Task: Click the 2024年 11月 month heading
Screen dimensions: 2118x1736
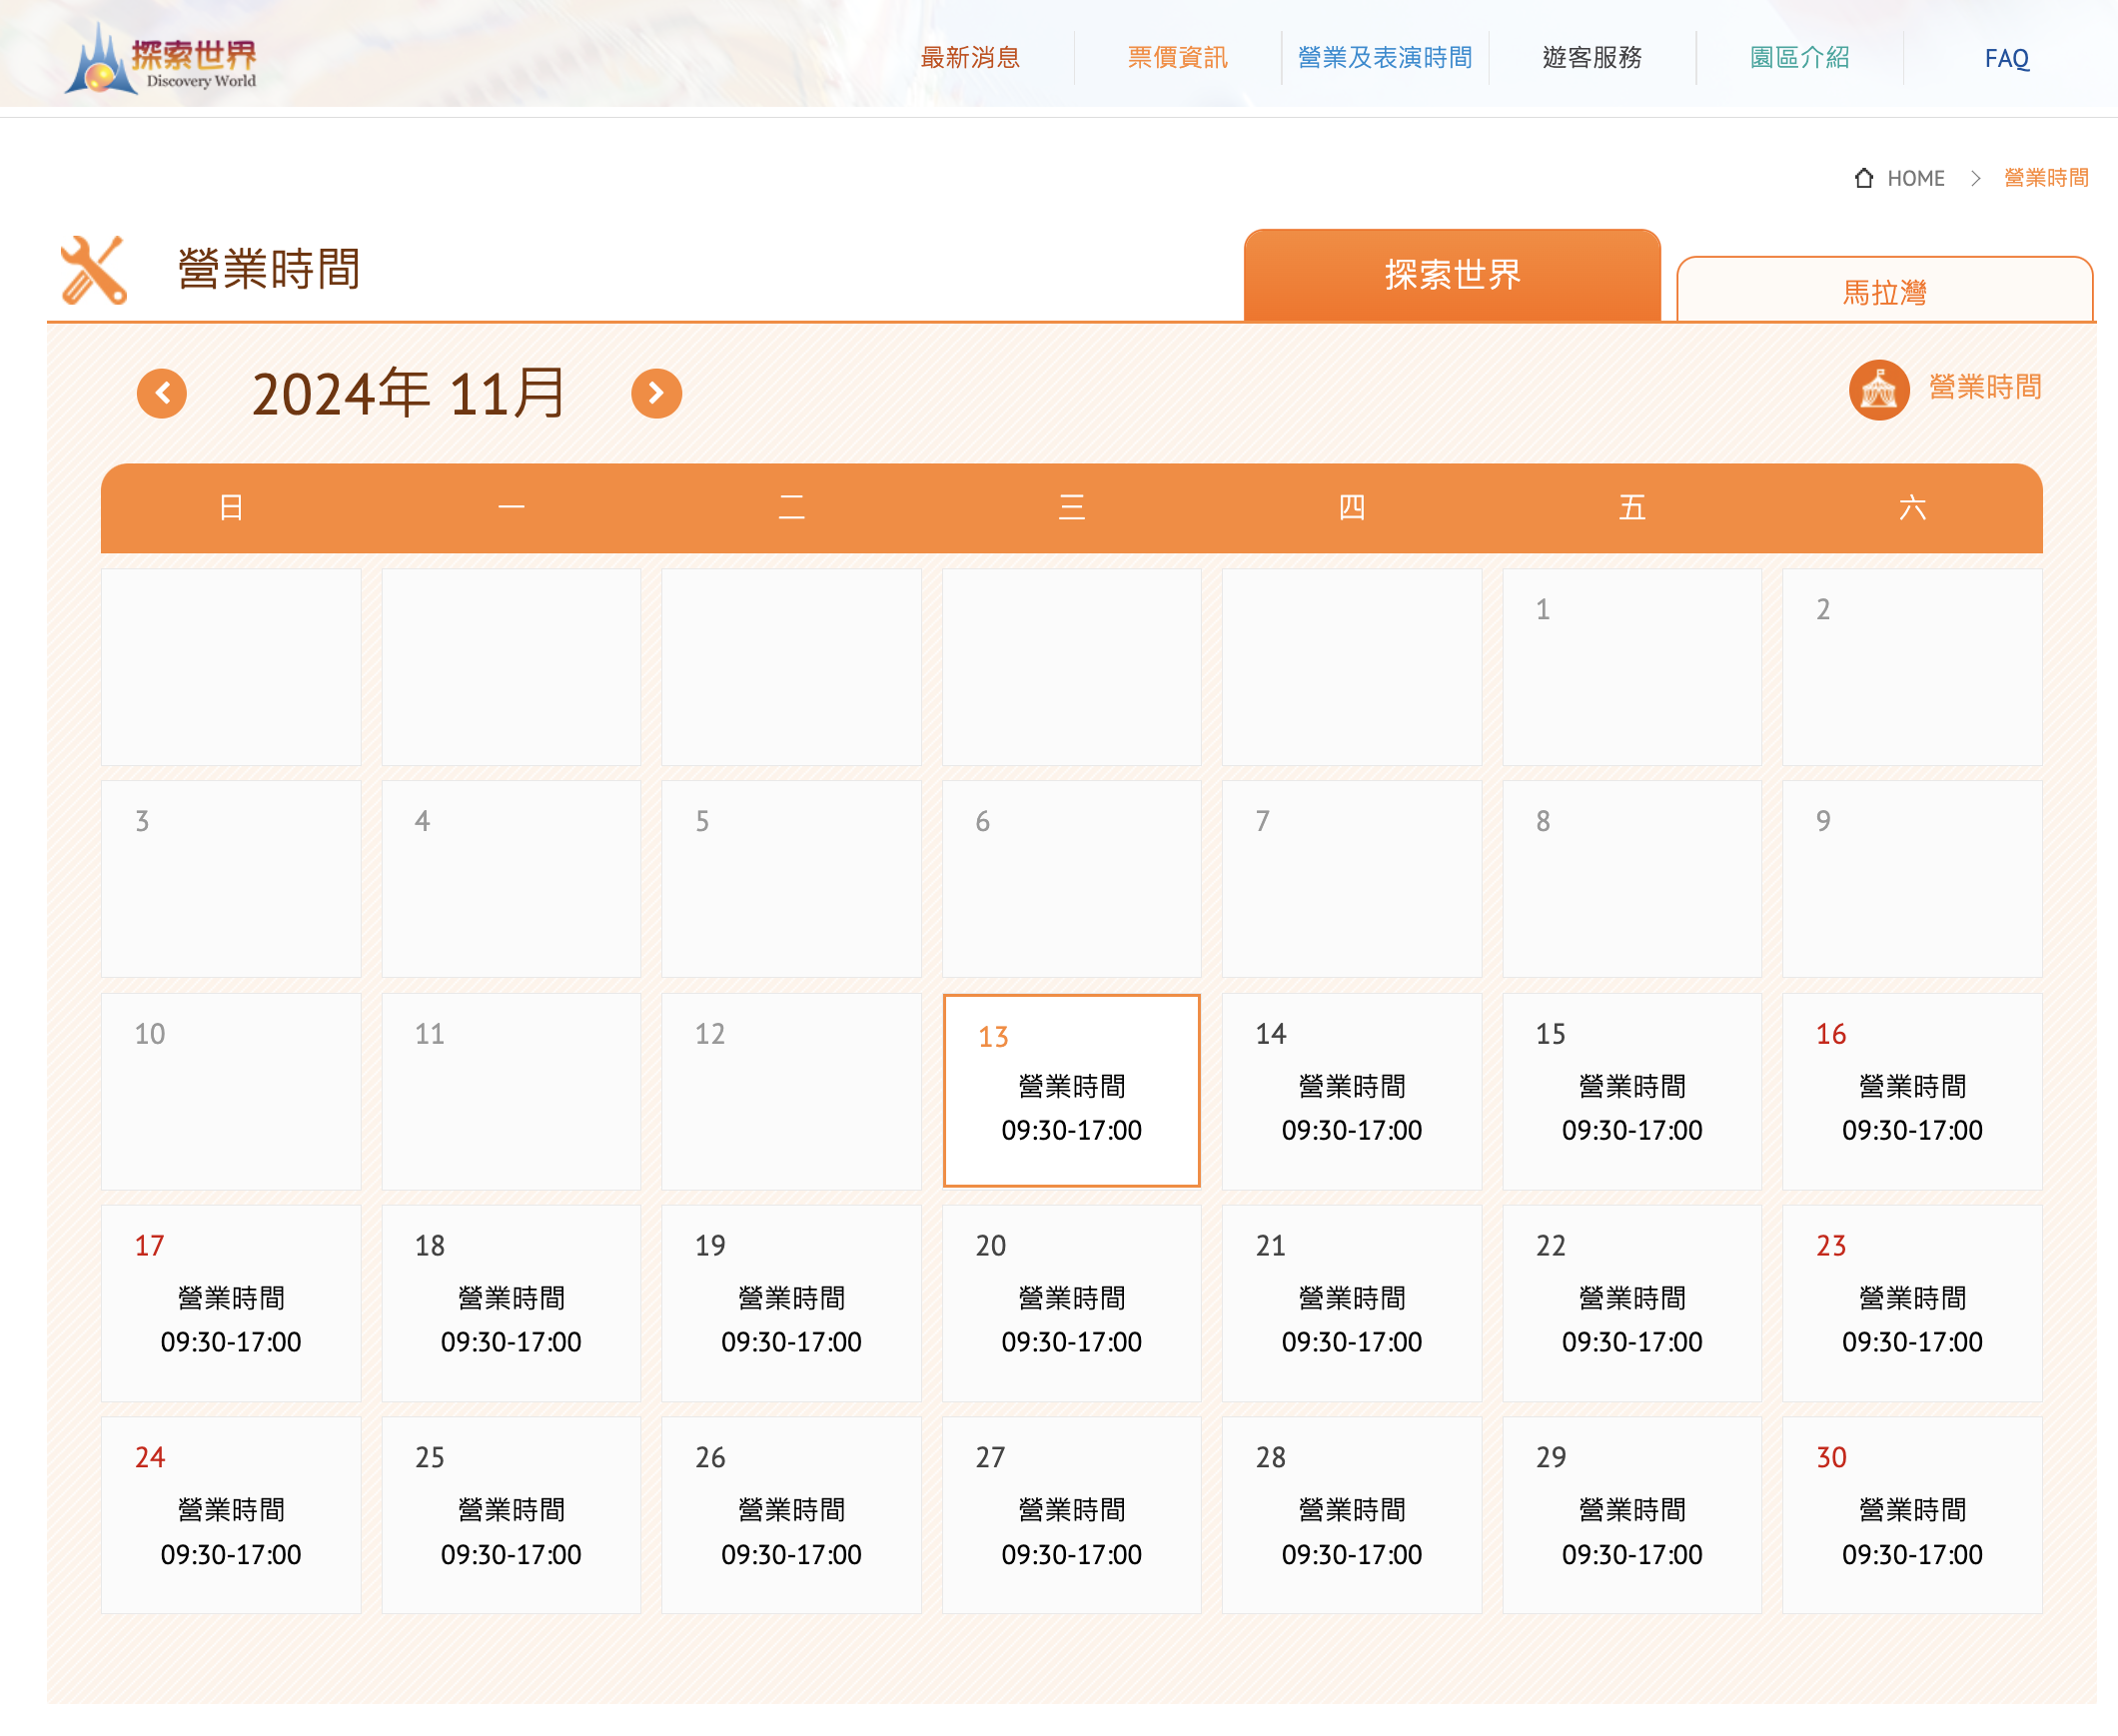Action: 409,393
